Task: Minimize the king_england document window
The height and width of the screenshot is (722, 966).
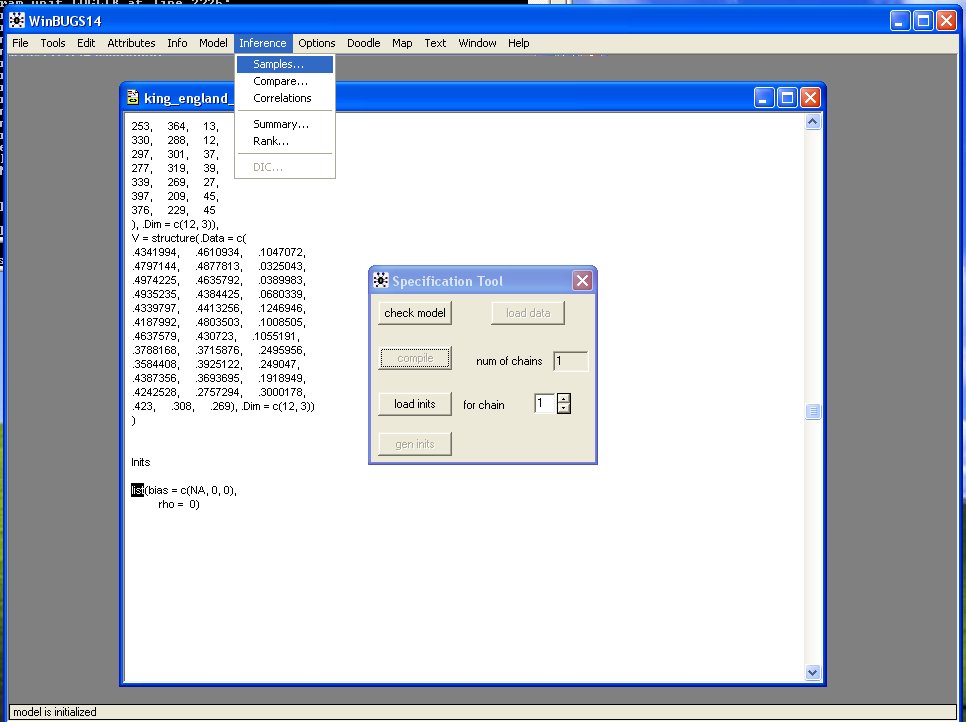Action: 764,97
